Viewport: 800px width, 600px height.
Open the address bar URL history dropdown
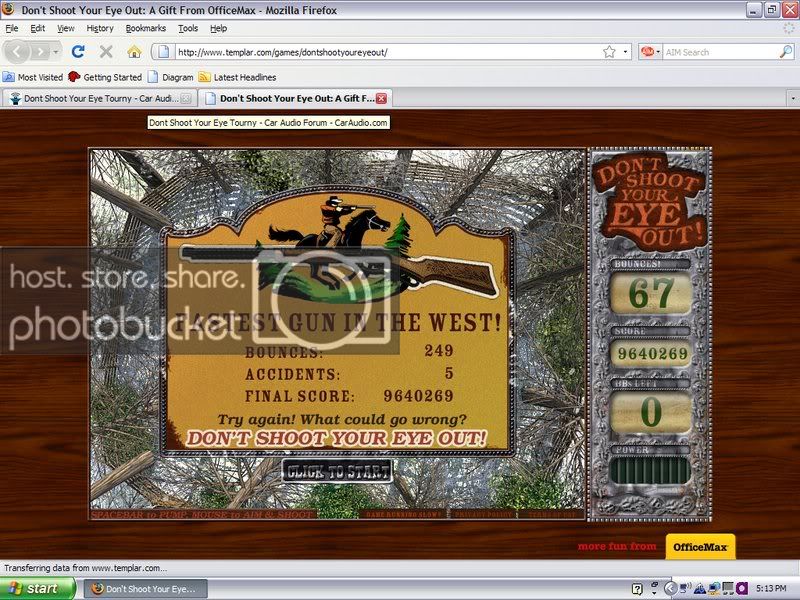click(625, 52)
